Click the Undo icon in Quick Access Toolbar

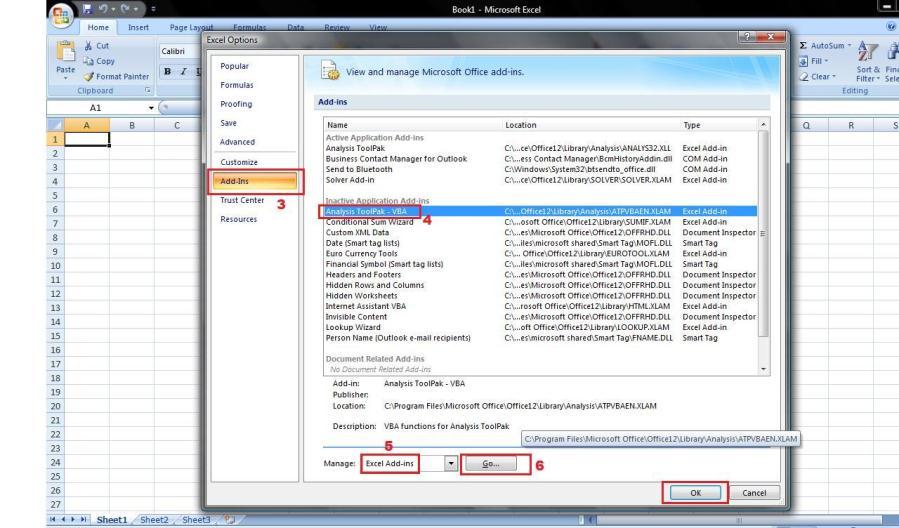click(103, 9)
